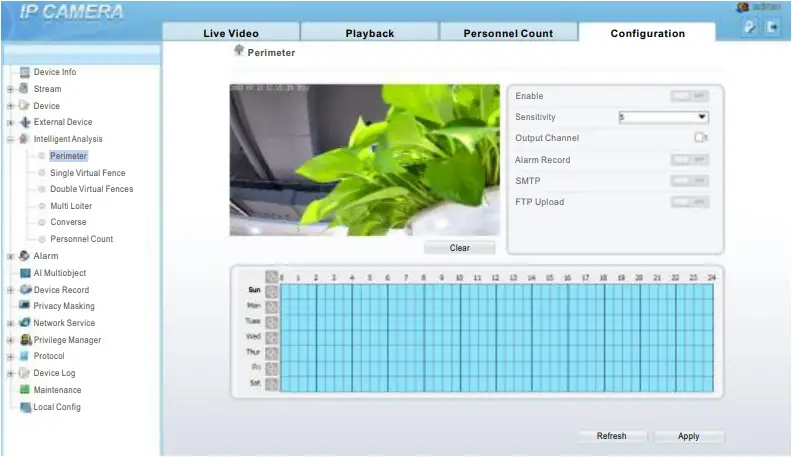Click the Sun row in the schedule grid
Viewport: 792px width, 457px height.
click(x=497, y=291)
